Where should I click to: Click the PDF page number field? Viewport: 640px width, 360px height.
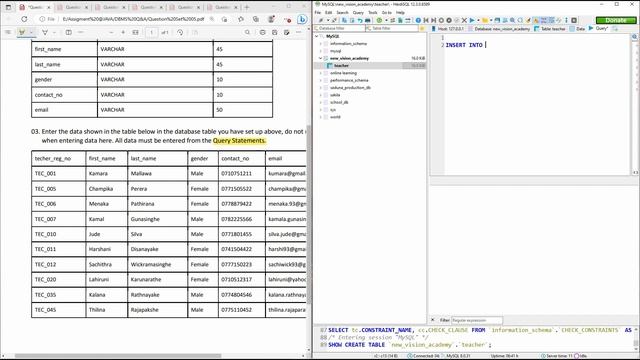pos(151,32)
